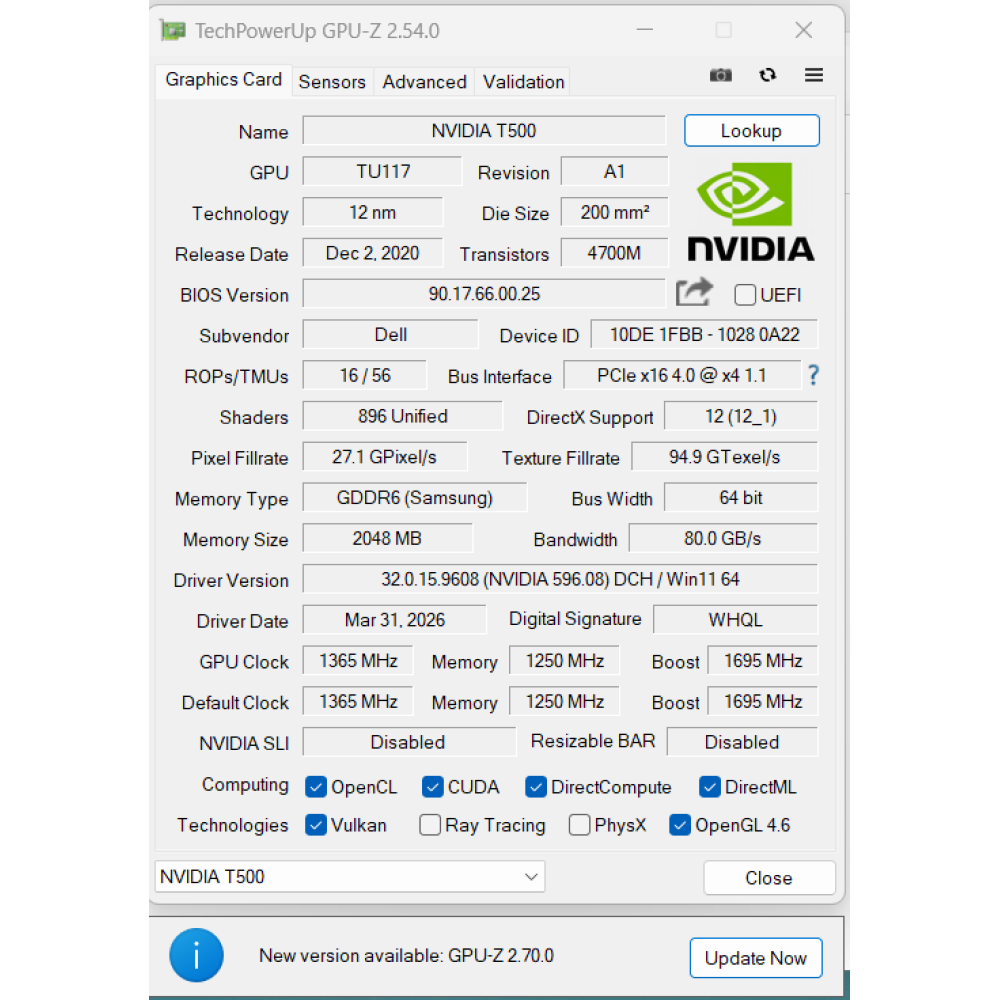
Task: Click the Bus Interface value PCIe x16 4.0
Action: point(682,376)
